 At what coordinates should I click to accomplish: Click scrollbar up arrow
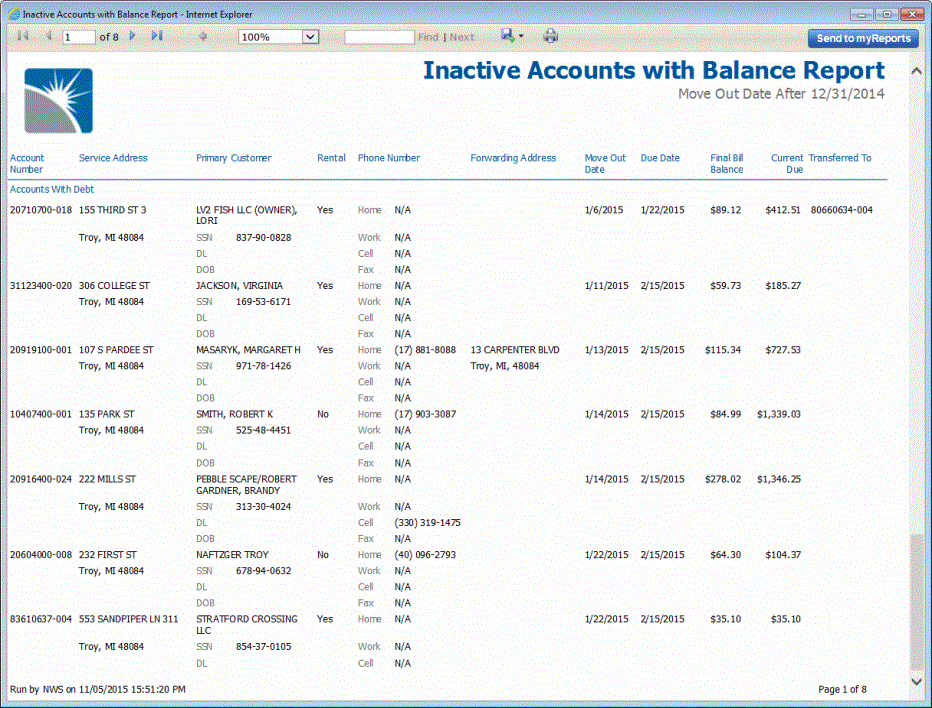(917, 71)
